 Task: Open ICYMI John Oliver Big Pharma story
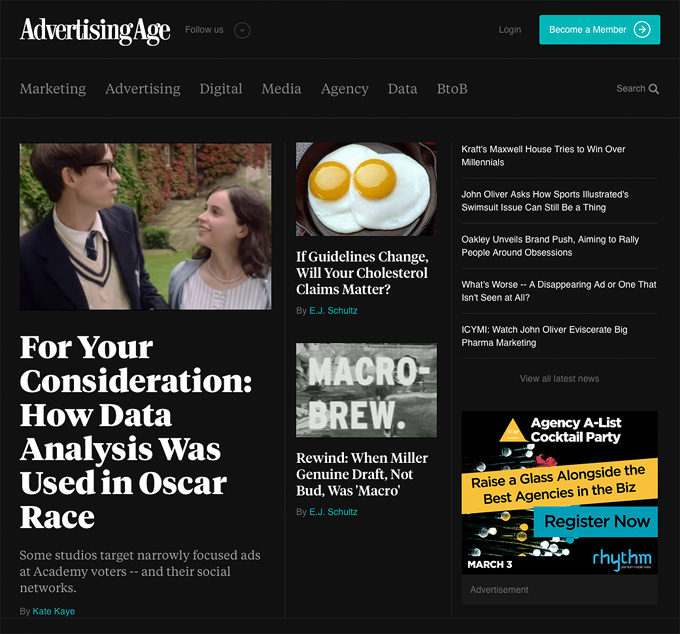coord(544,336)
